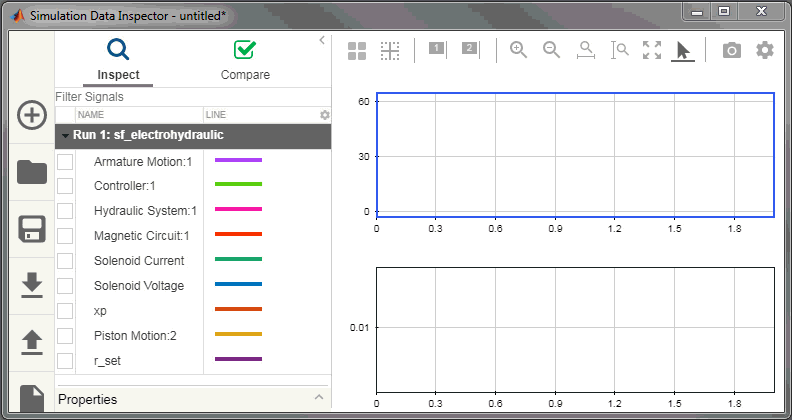Screen dimensions: 792x420
Task: Open preferences gear in top toolbar
Action: 765,50
